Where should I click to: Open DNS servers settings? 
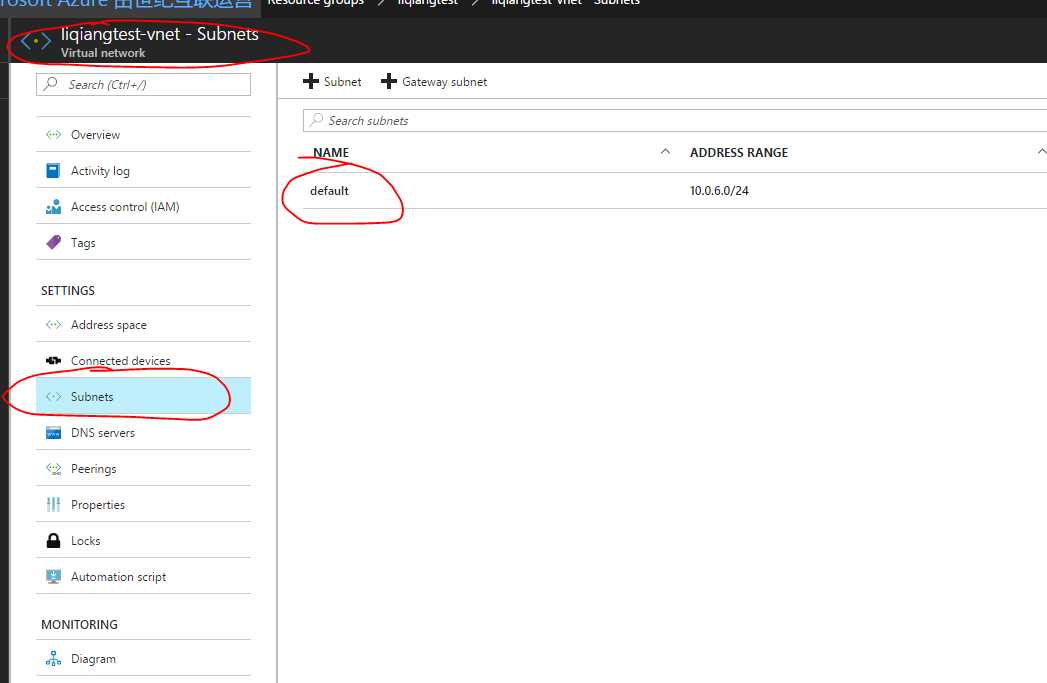coord(144,433)
